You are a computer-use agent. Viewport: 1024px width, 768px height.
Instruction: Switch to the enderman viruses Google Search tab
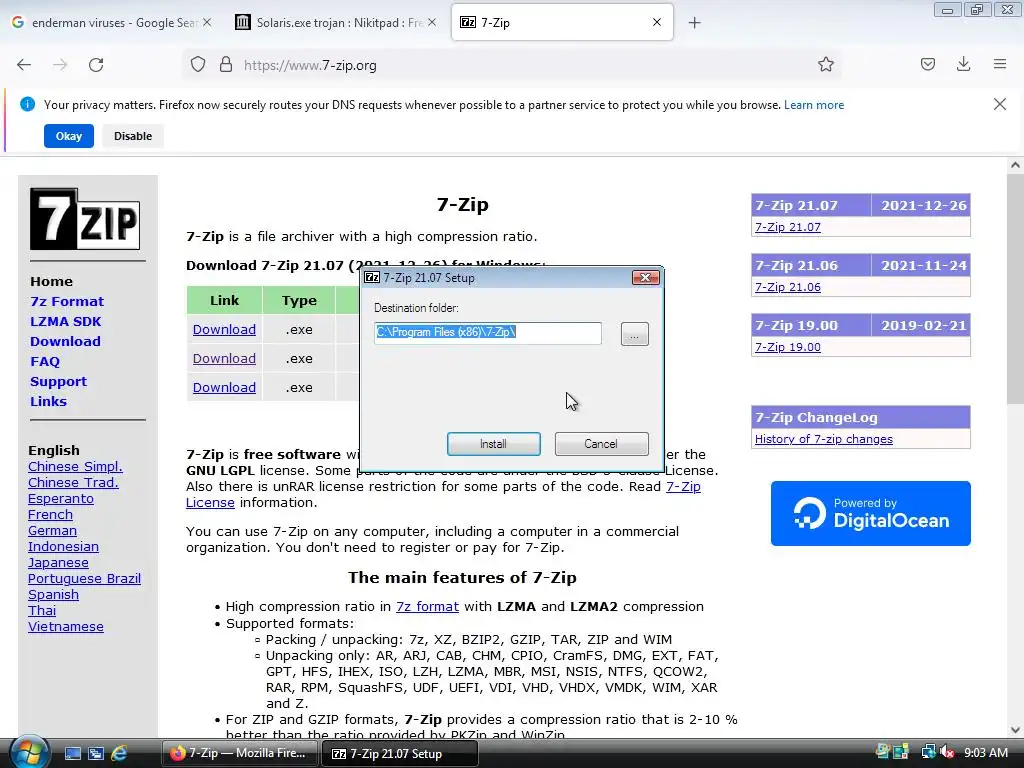(112, 23)
